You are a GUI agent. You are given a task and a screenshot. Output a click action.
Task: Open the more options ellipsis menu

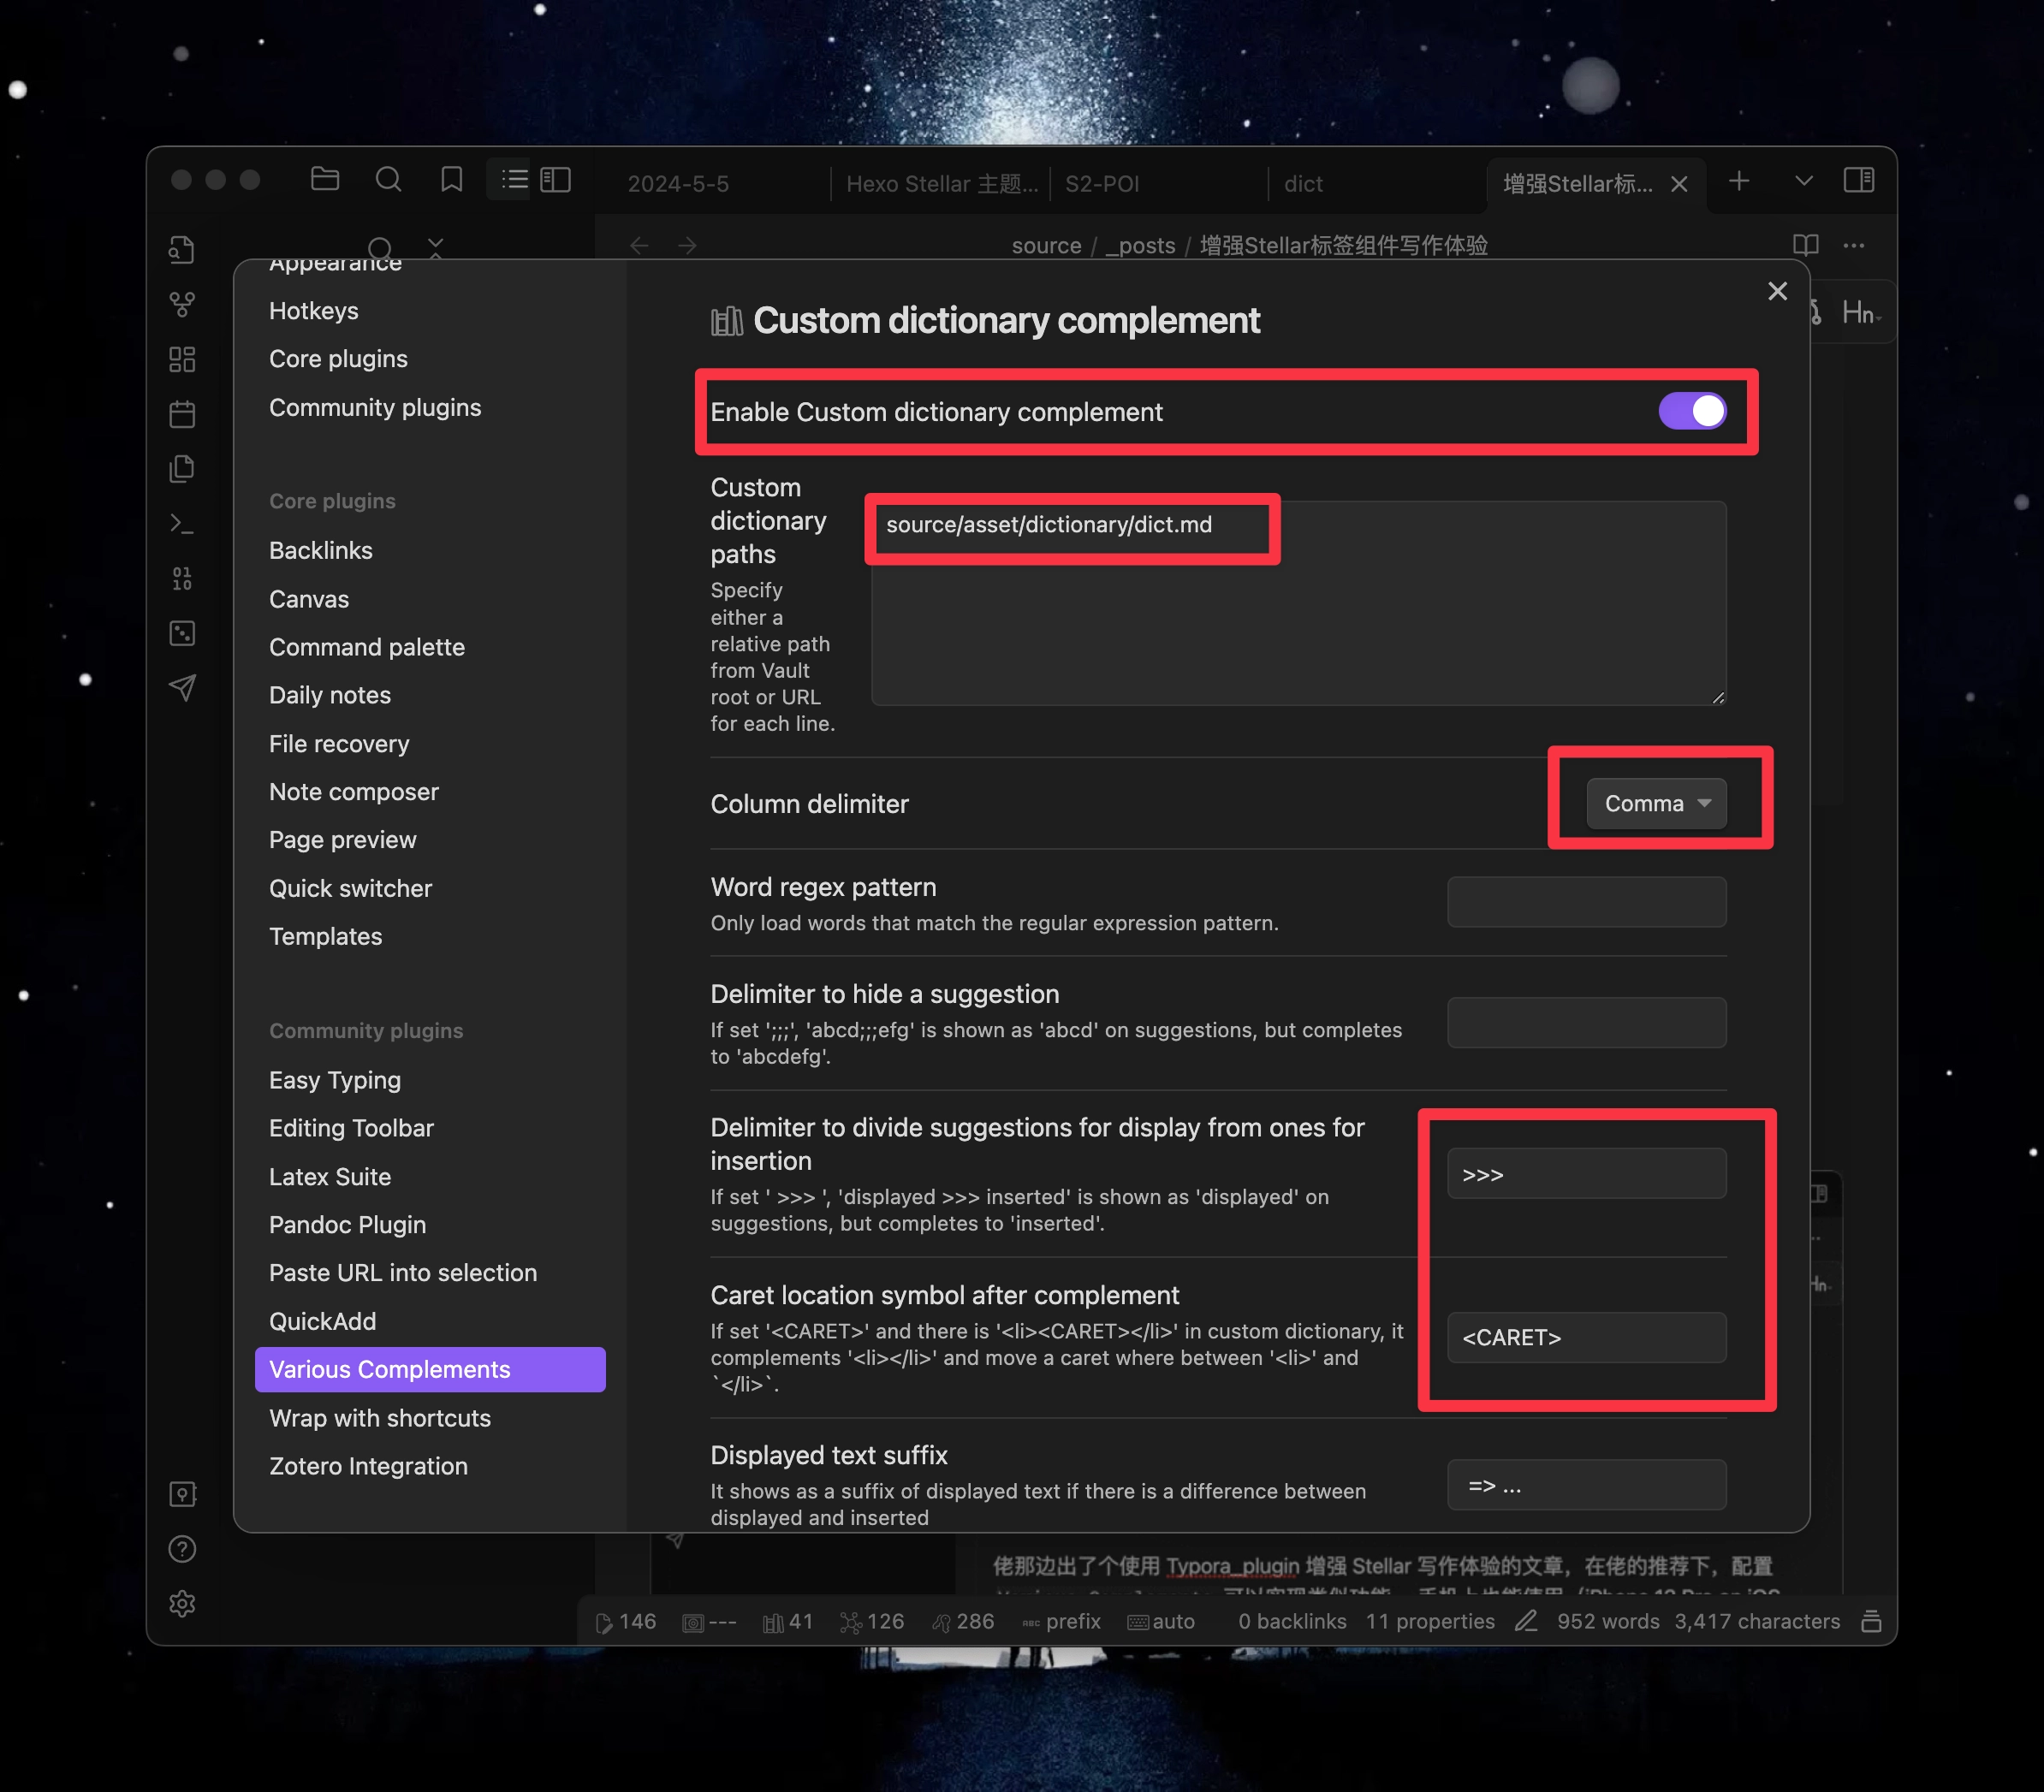coord(1853,245)
